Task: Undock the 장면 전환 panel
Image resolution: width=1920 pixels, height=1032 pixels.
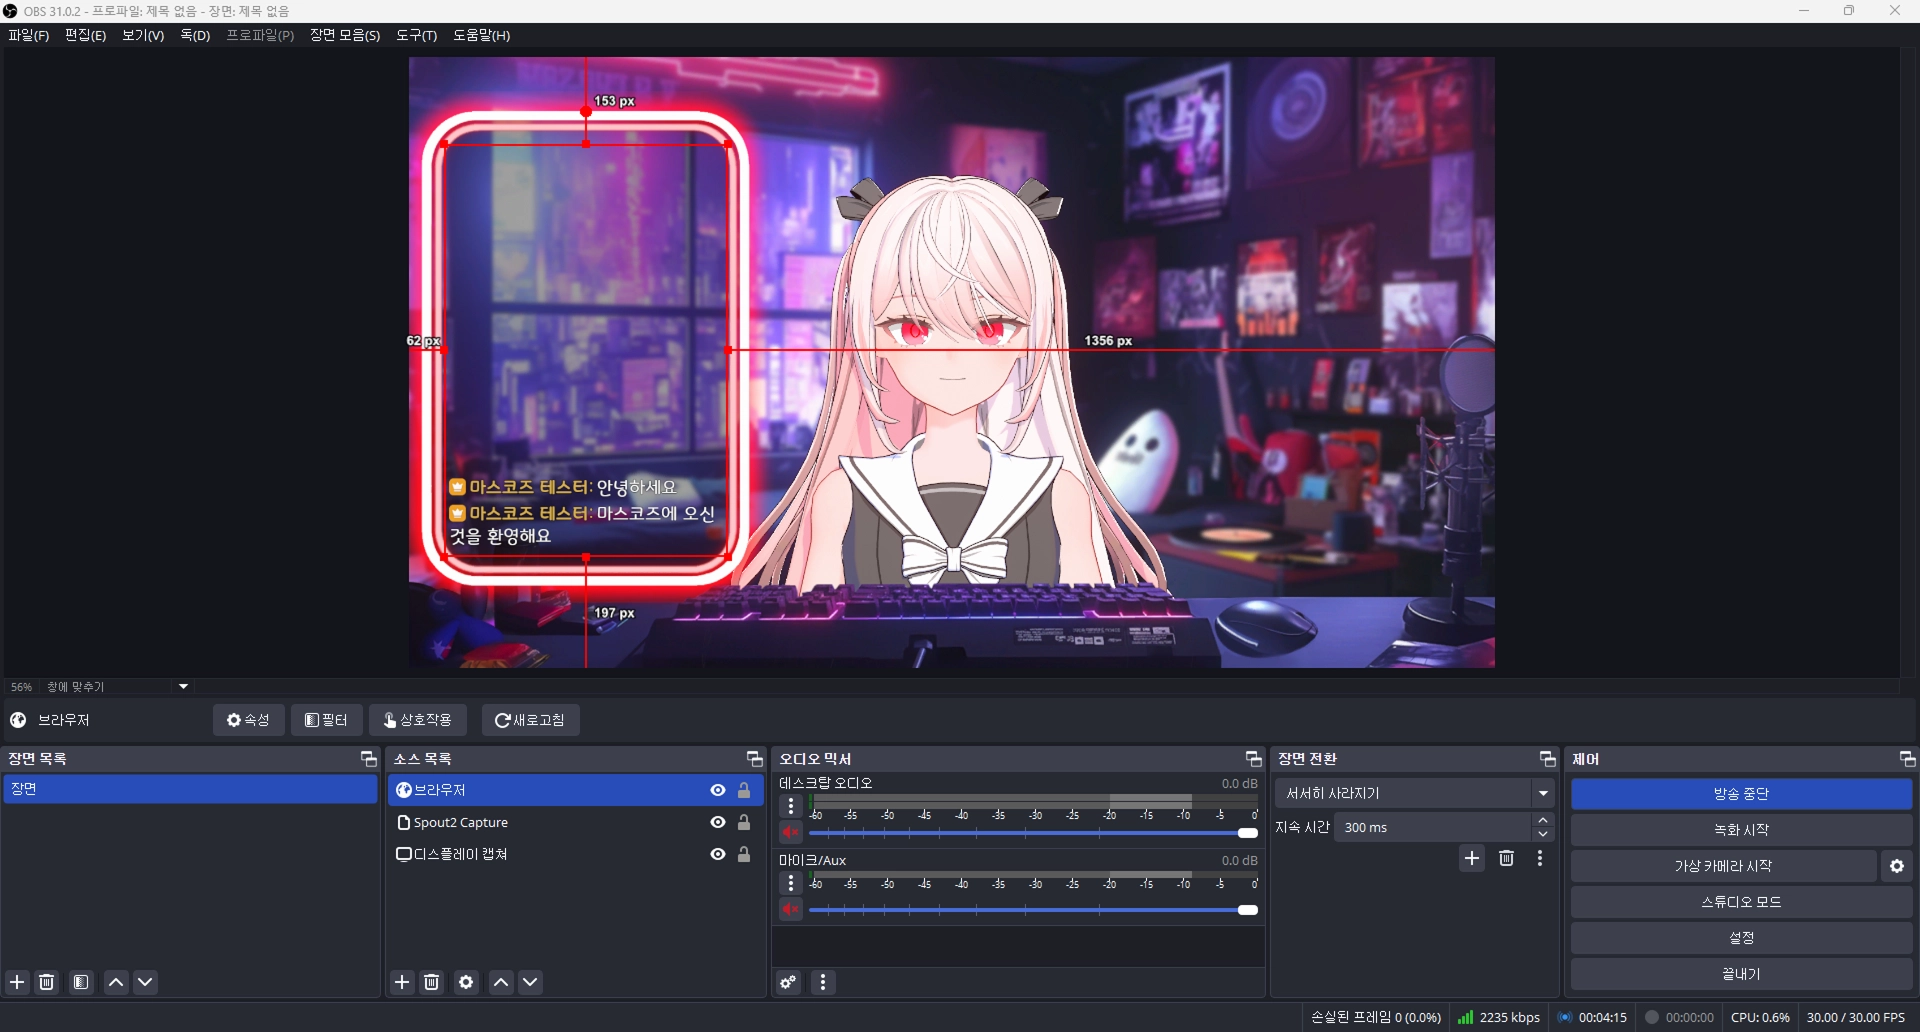Action: click(1547, 759)
